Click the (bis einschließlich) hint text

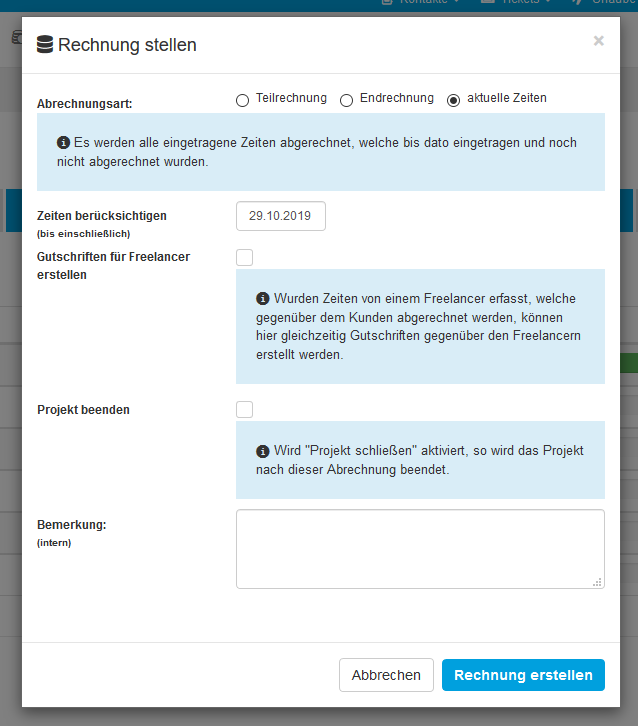tap(84, 234)
